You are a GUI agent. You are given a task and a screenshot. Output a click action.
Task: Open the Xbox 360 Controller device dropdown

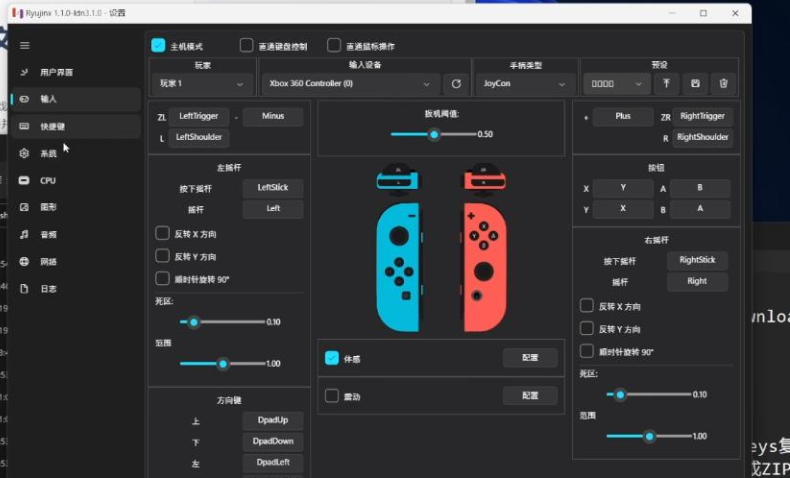[x=350, y=84]
